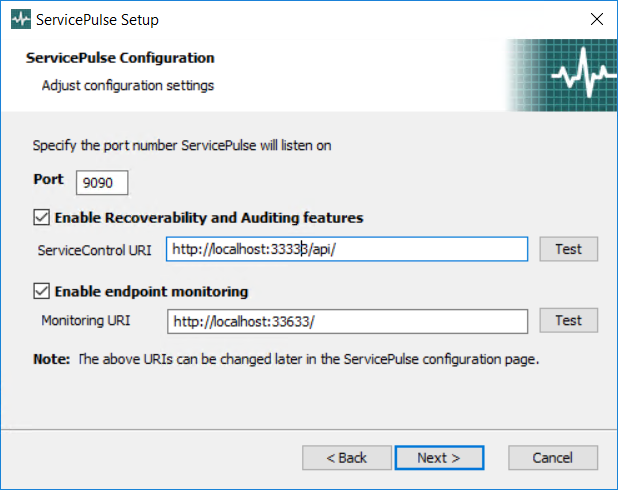The height and width of the screenshot is (490, 618).
Task: Test the ServiceControl URI connection
Action: tap(568, 249)
